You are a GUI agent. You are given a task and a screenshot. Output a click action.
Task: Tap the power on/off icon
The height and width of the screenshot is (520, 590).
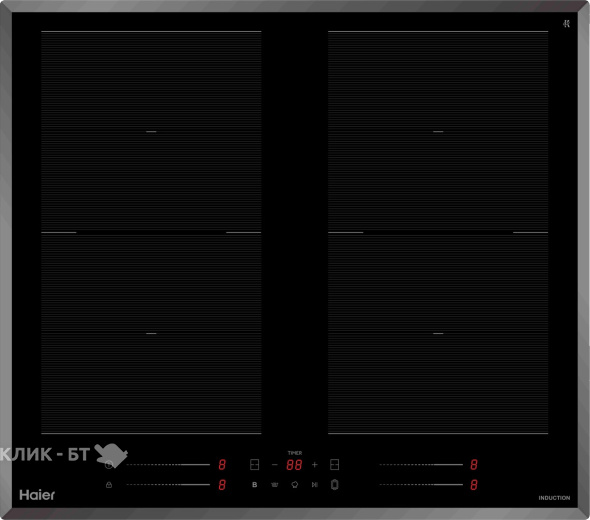(x=109, y=465)
